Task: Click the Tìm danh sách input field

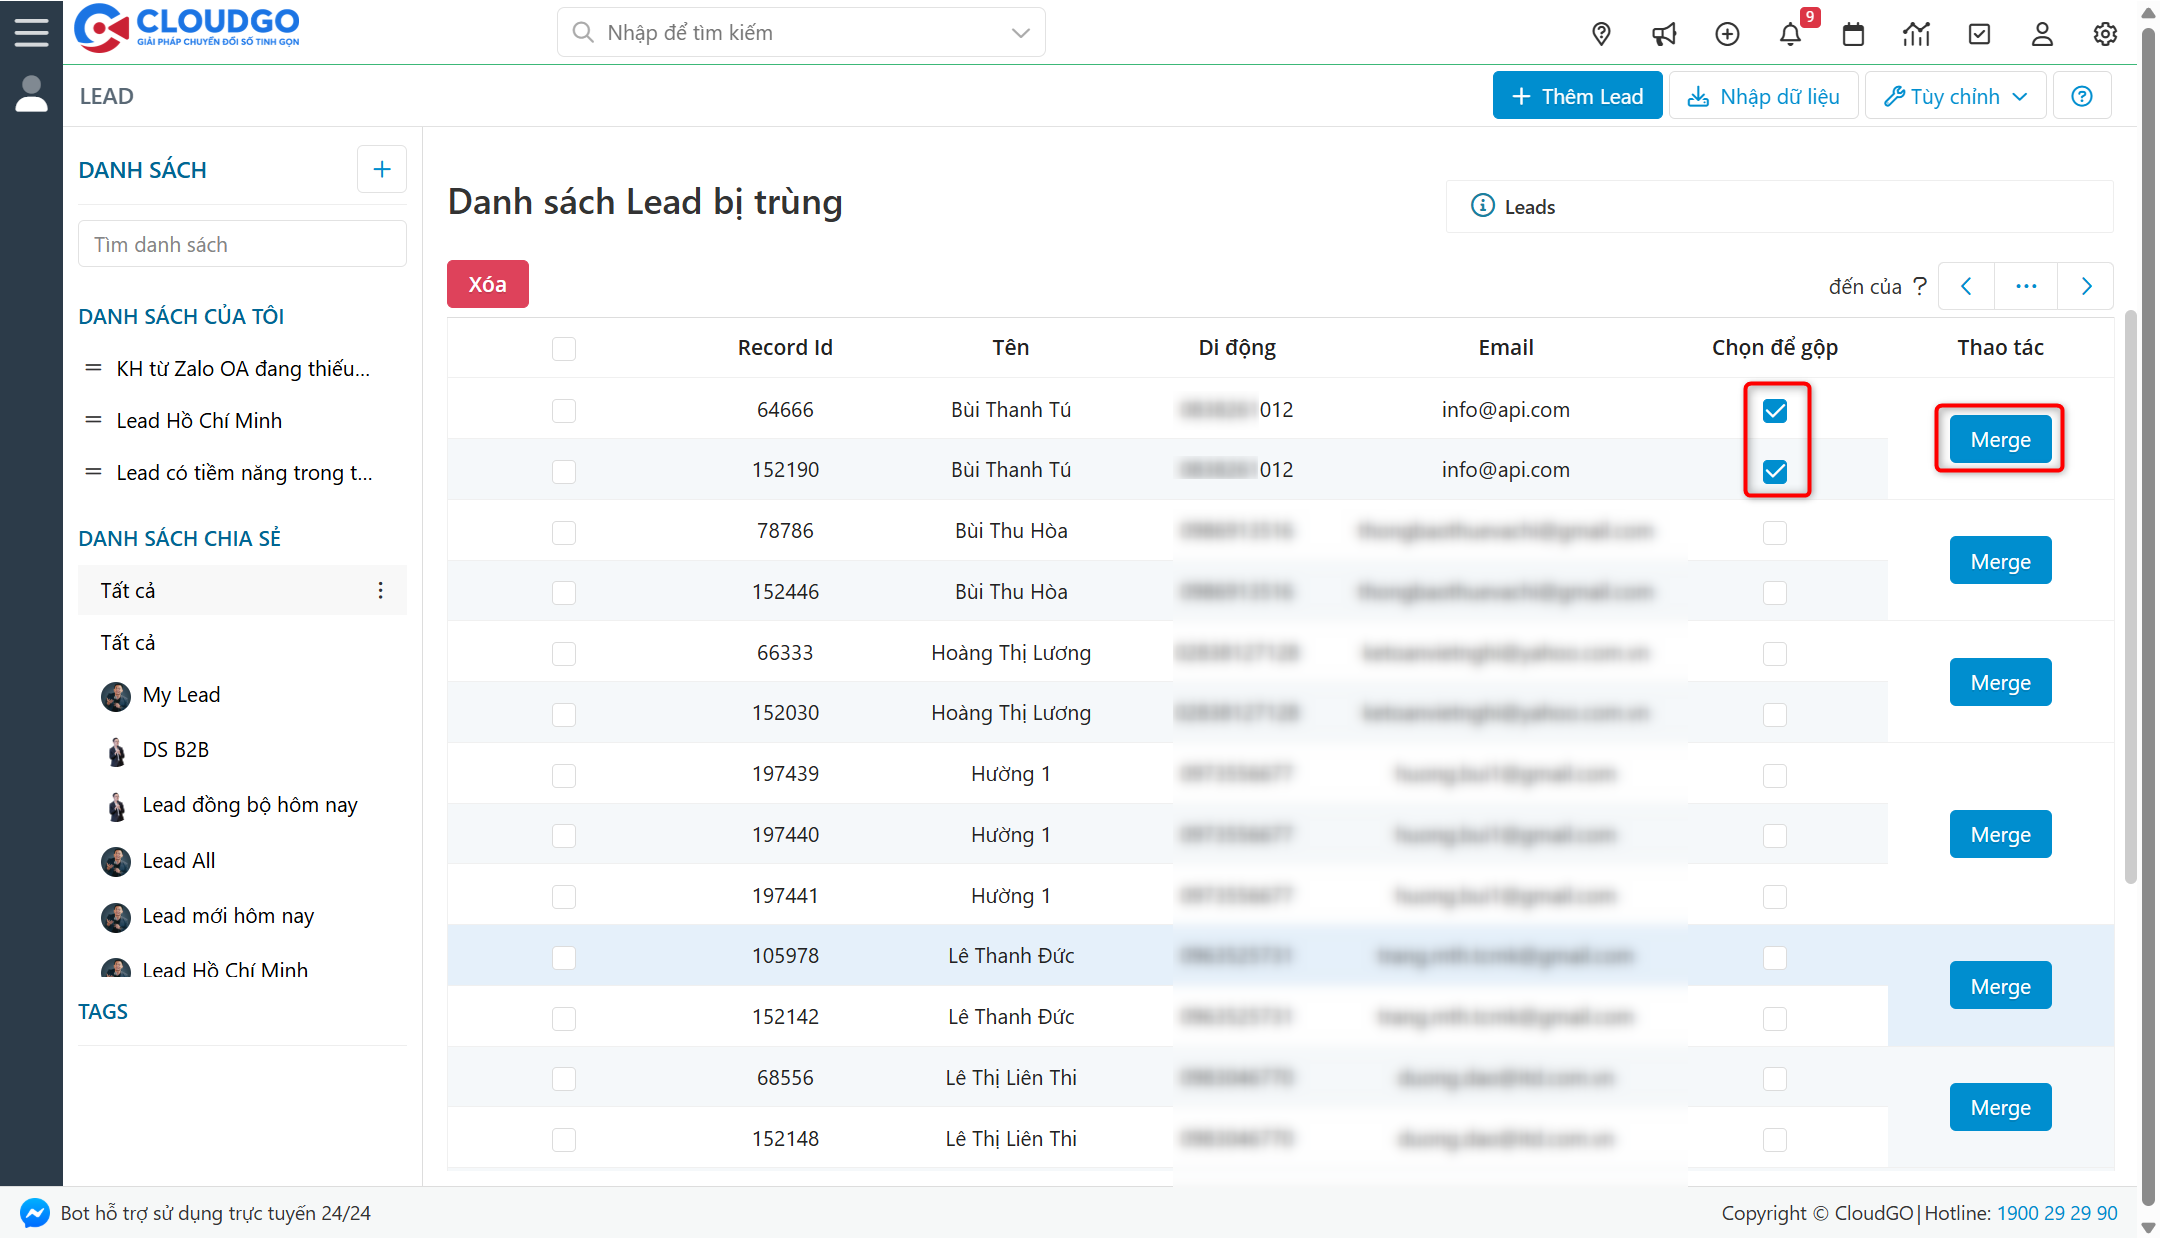Action: [242, 245]
